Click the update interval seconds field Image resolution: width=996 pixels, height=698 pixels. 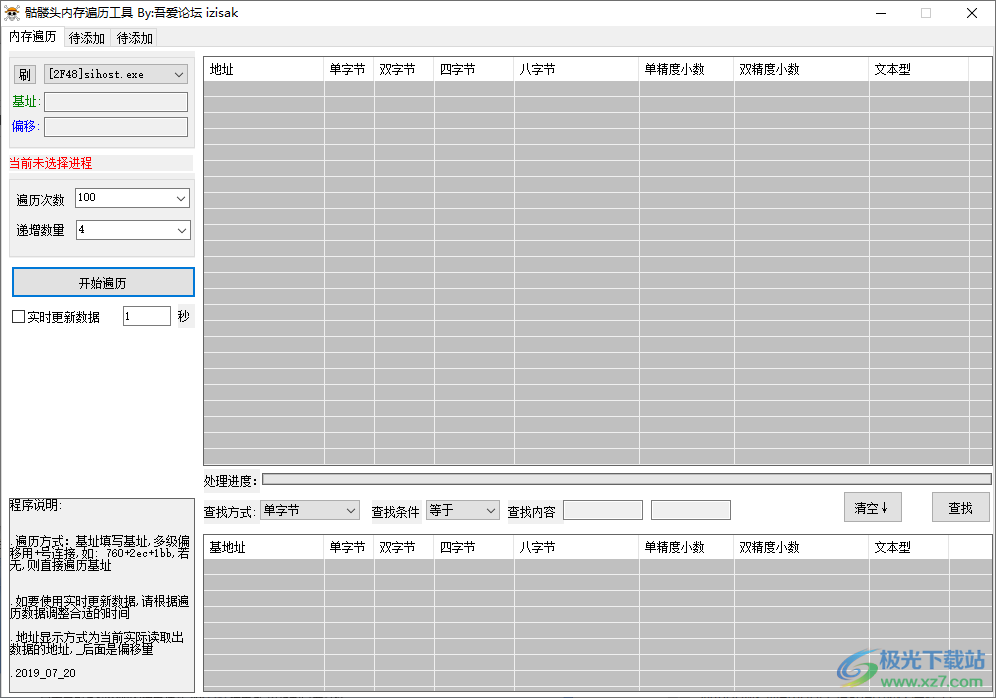147,316
